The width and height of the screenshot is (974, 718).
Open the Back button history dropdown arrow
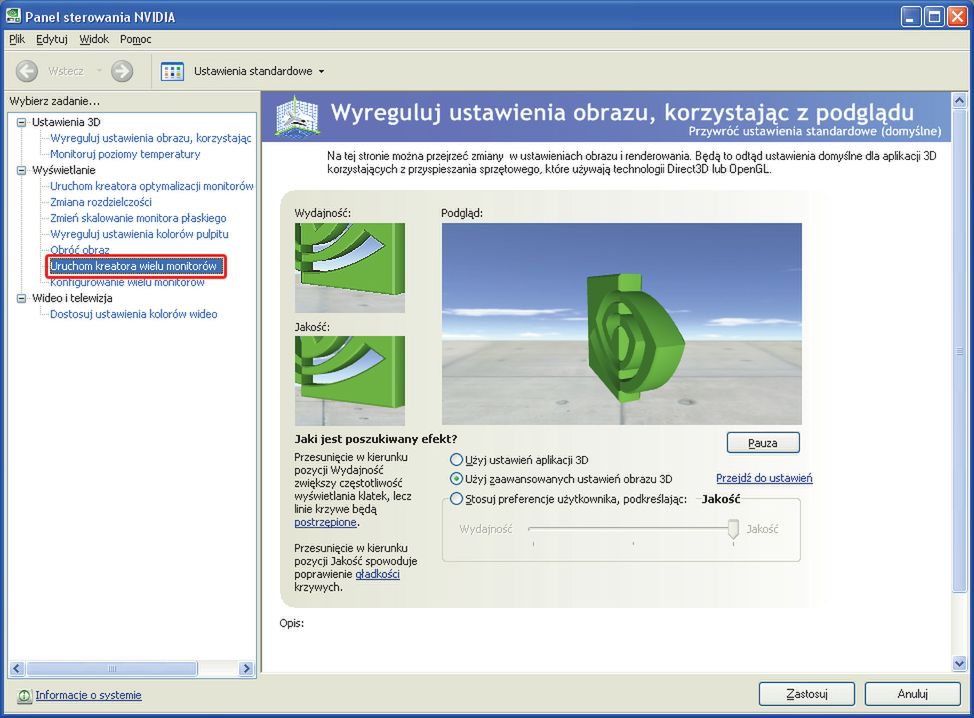(x=99, y=71)
